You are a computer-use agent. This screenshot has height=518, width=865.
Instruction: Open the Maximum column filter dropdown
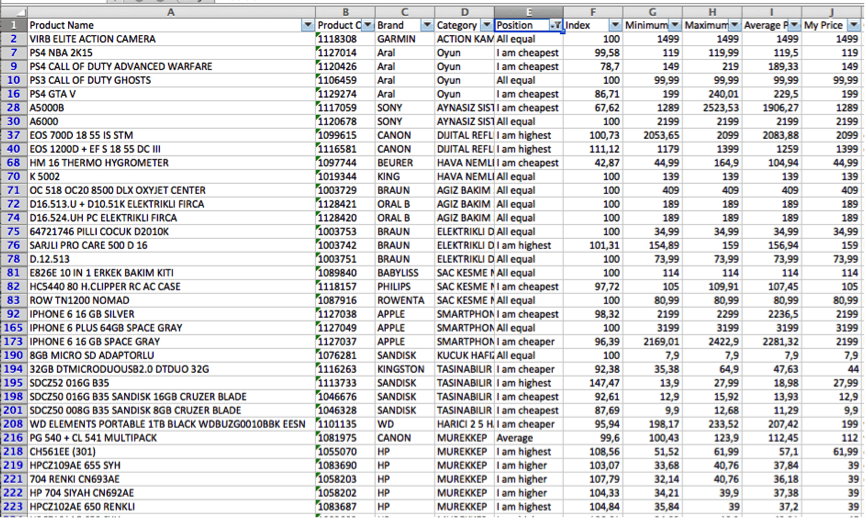pos(735,25)
